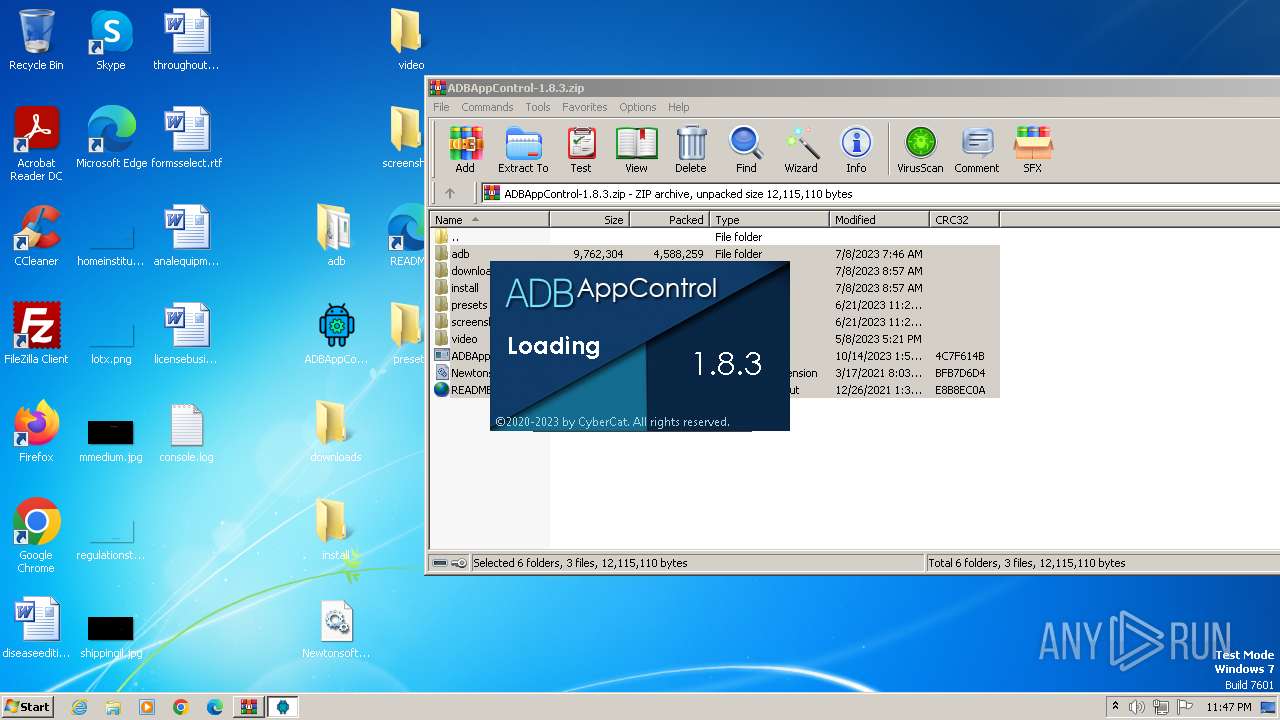The height and width of the screenshot is (720, 1280).
Task: Open the Tools menu
Action: (538, 107)
